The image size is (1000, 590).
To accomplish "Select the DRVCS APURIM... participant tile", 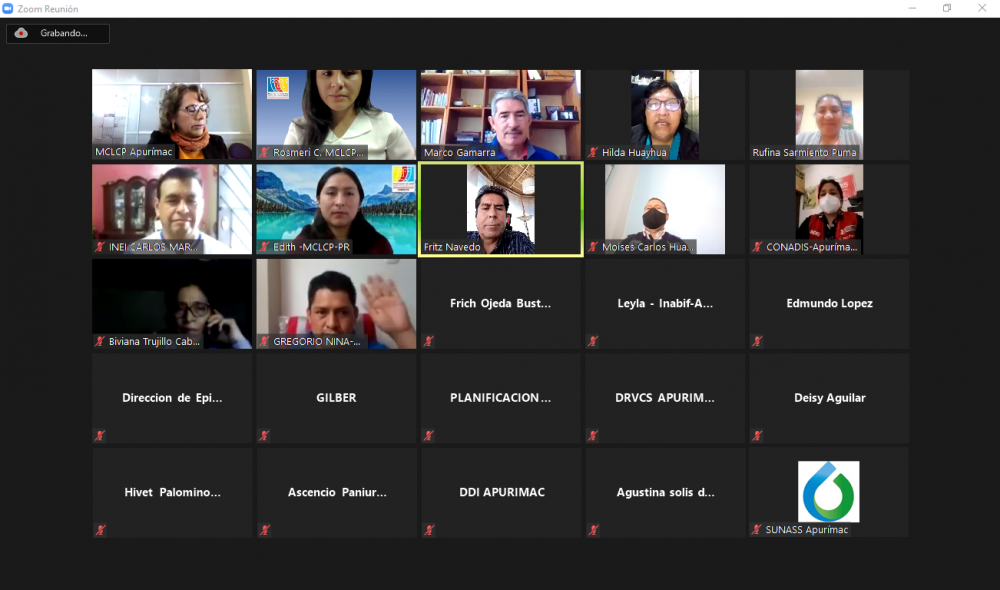I will pyautogui.click(x=664, y=398).
